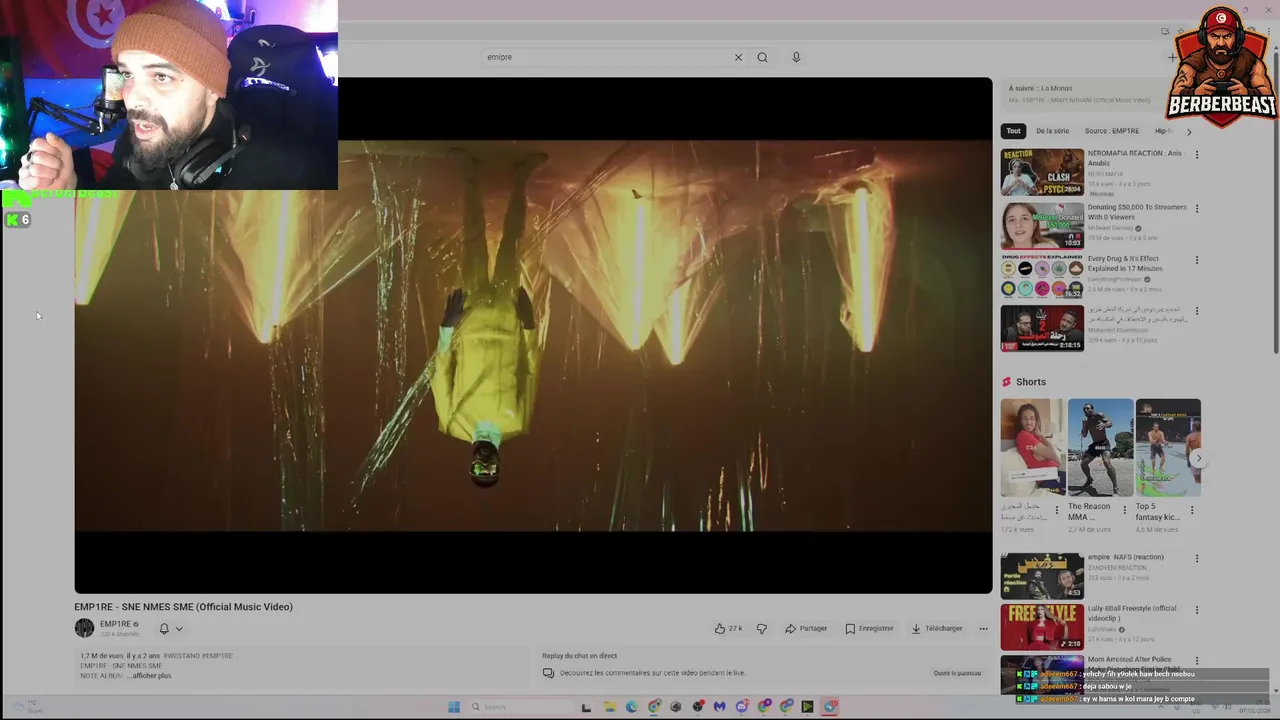1280x720 pixels.
Task: Open Lully 8Ball Freestyle thumbnail
Action: (x=1042, y=627)
